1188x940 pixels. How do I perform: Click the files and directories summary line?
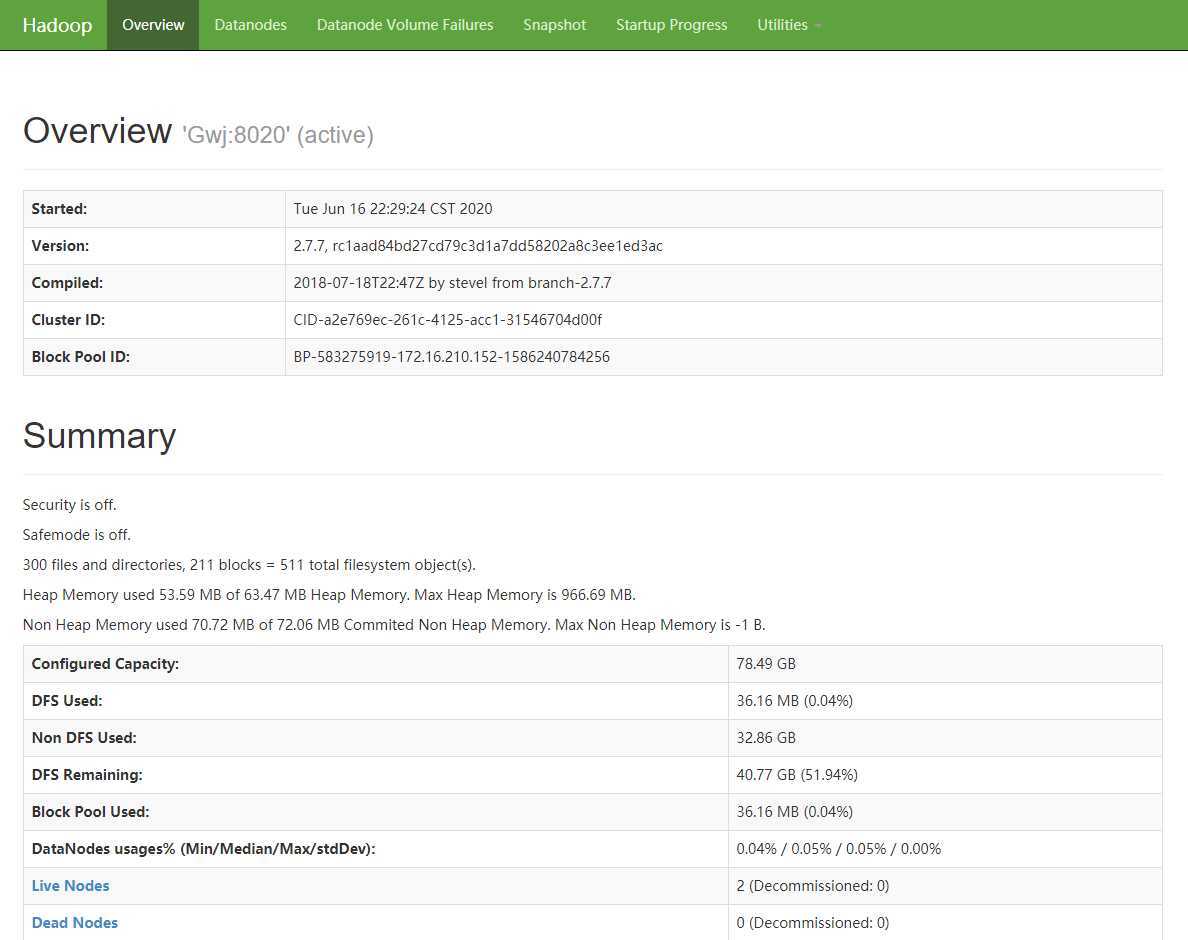point(249,565)
